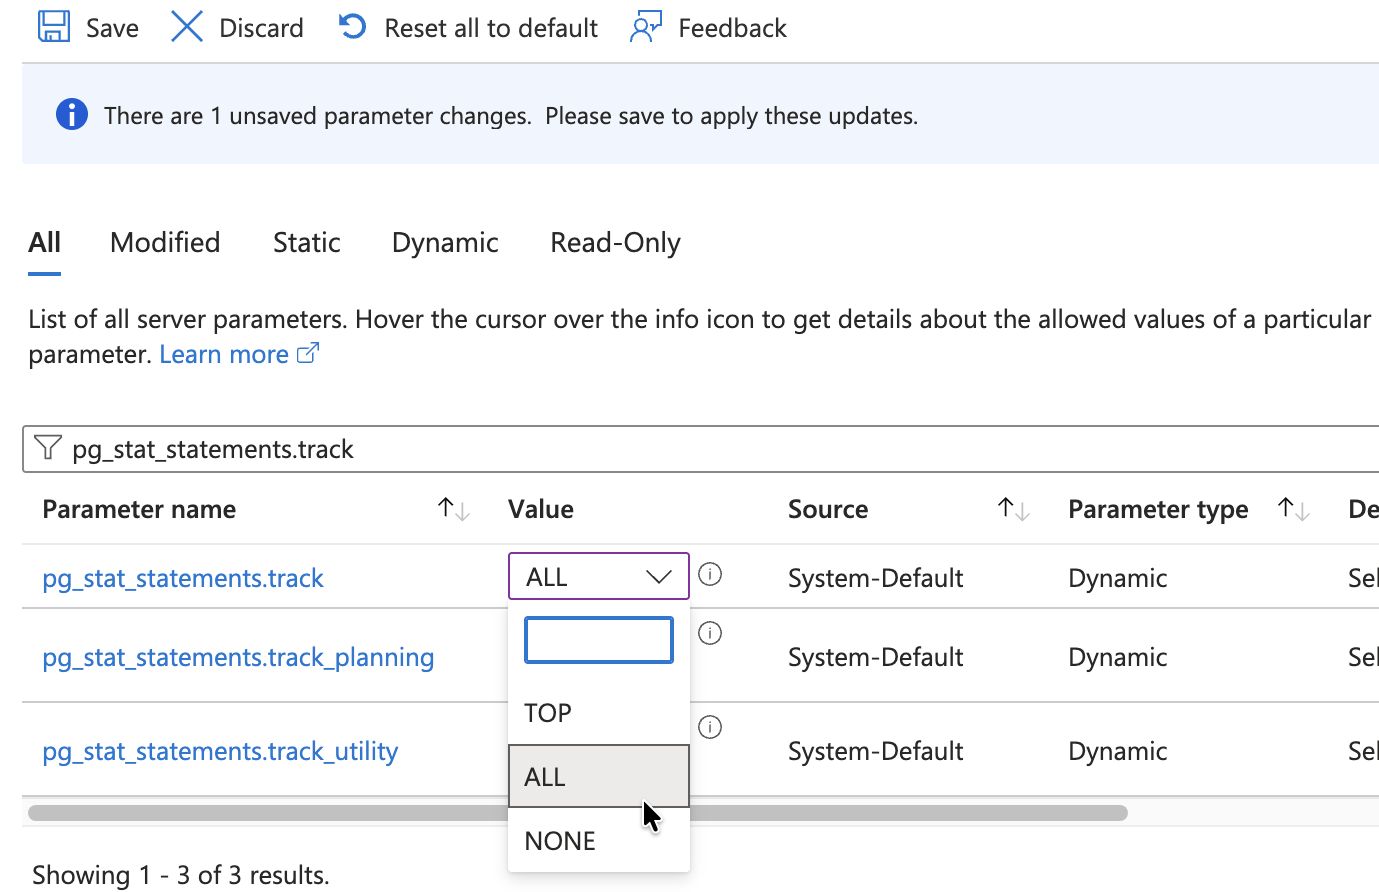Click the info icon in the unsaved changes banner
Viewport: 1379px width, 892px height.
[x=71, y=114]
